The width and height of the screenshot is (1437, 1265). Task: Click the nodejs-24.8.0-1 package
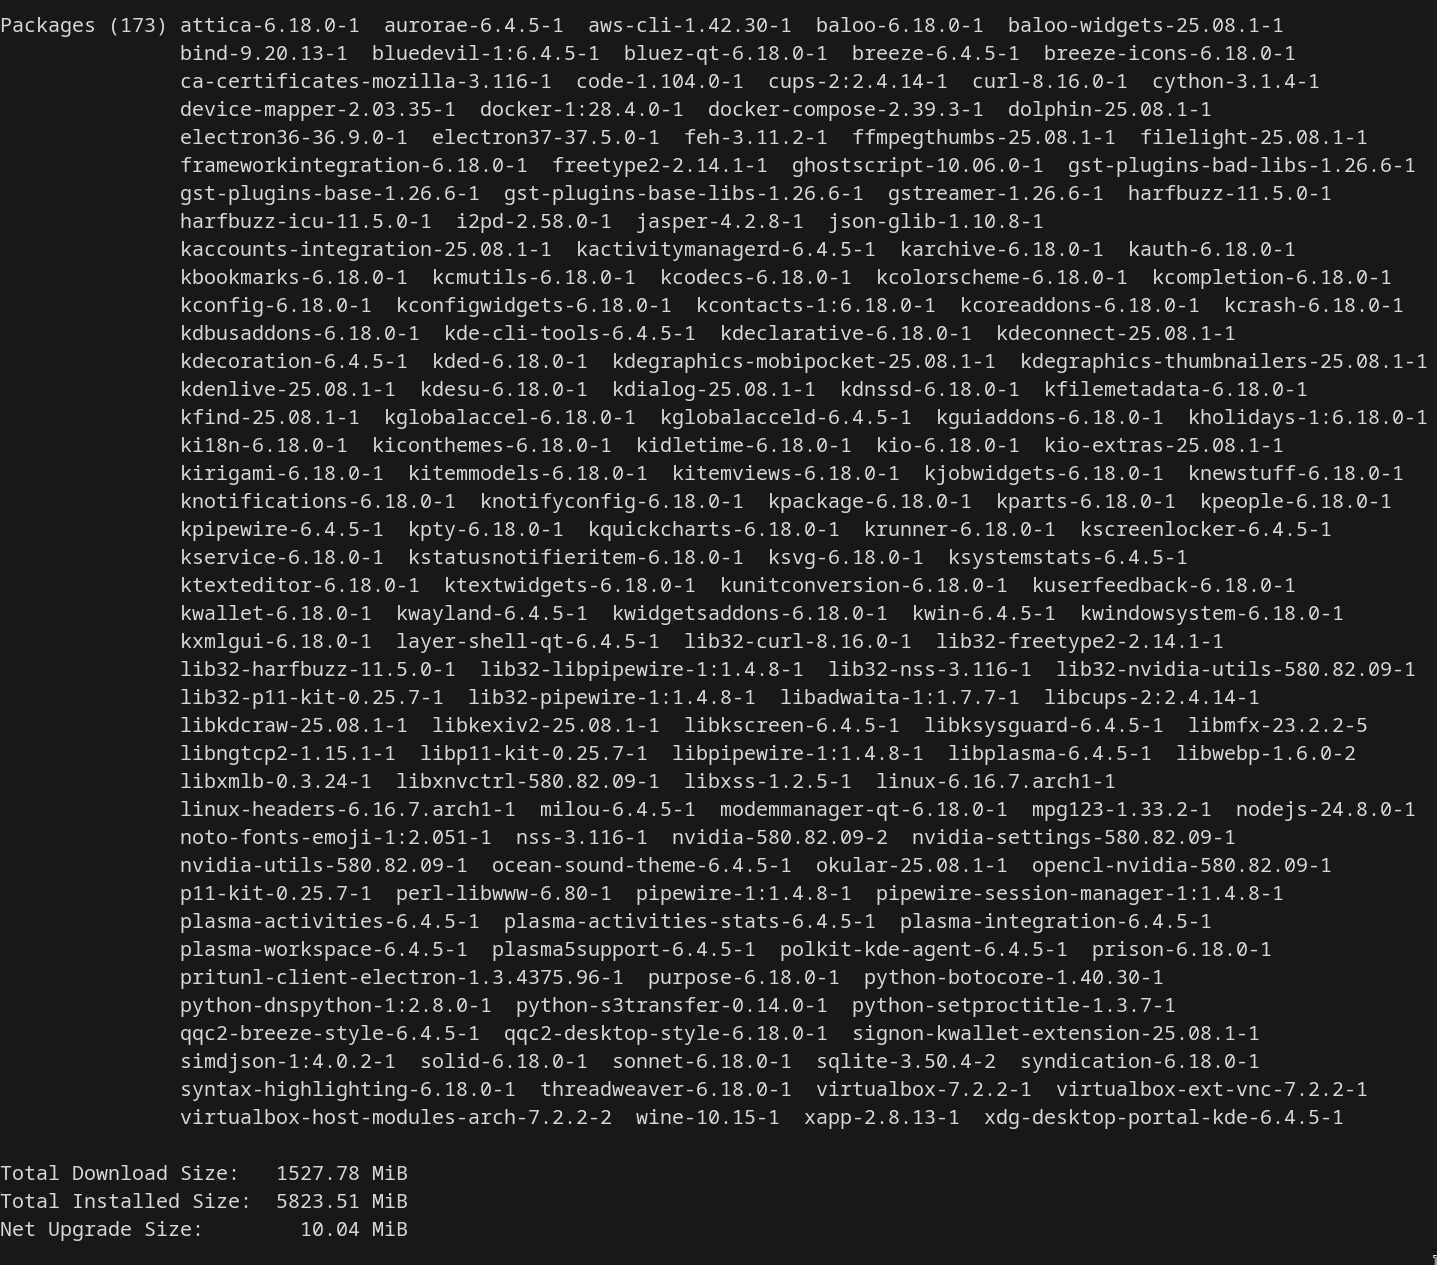coord(1326,809)
